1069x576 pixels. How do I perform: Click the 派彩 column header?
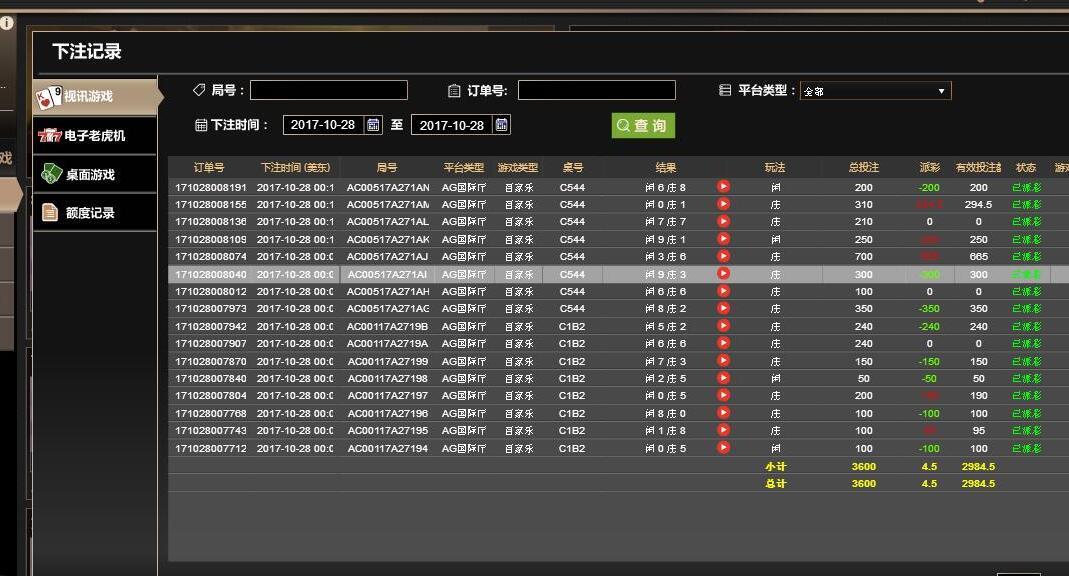click(x=929, y=168)
